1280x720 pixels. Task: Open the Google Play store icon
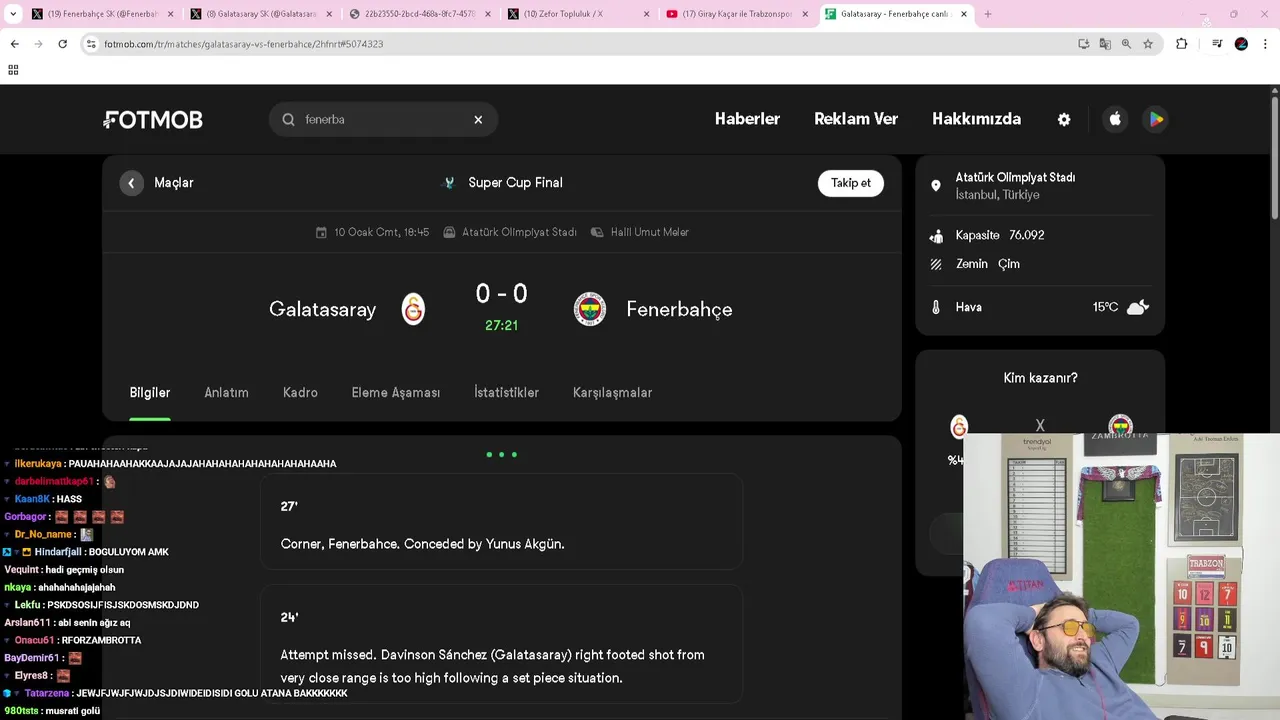(x=1156, y=119)
